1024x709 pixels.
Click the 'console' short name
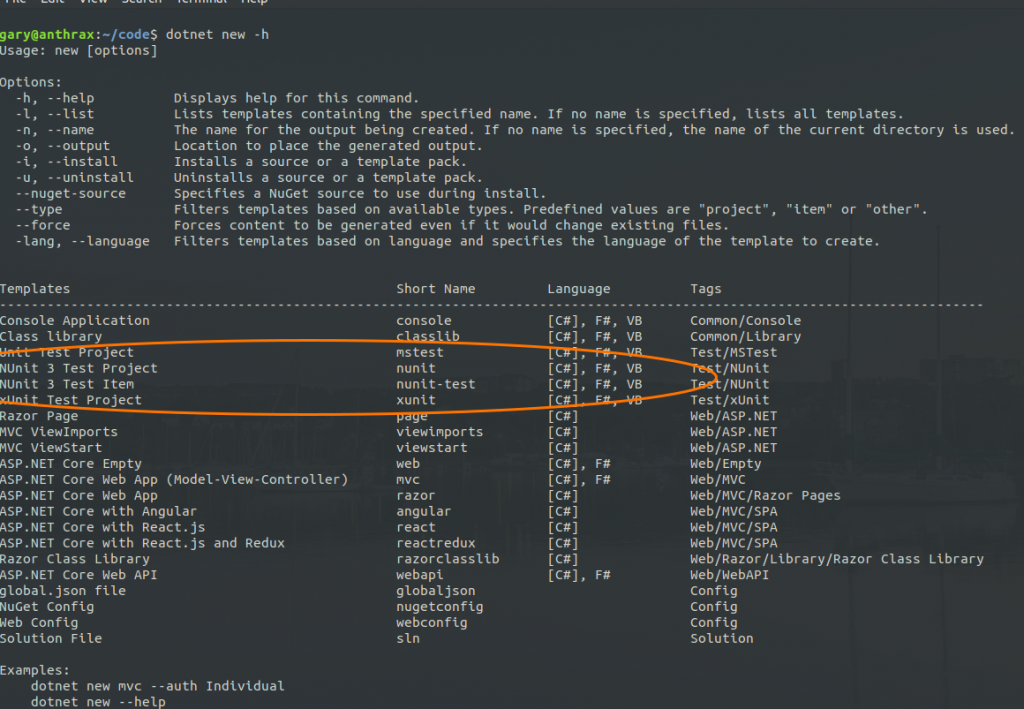pos(424,321)
